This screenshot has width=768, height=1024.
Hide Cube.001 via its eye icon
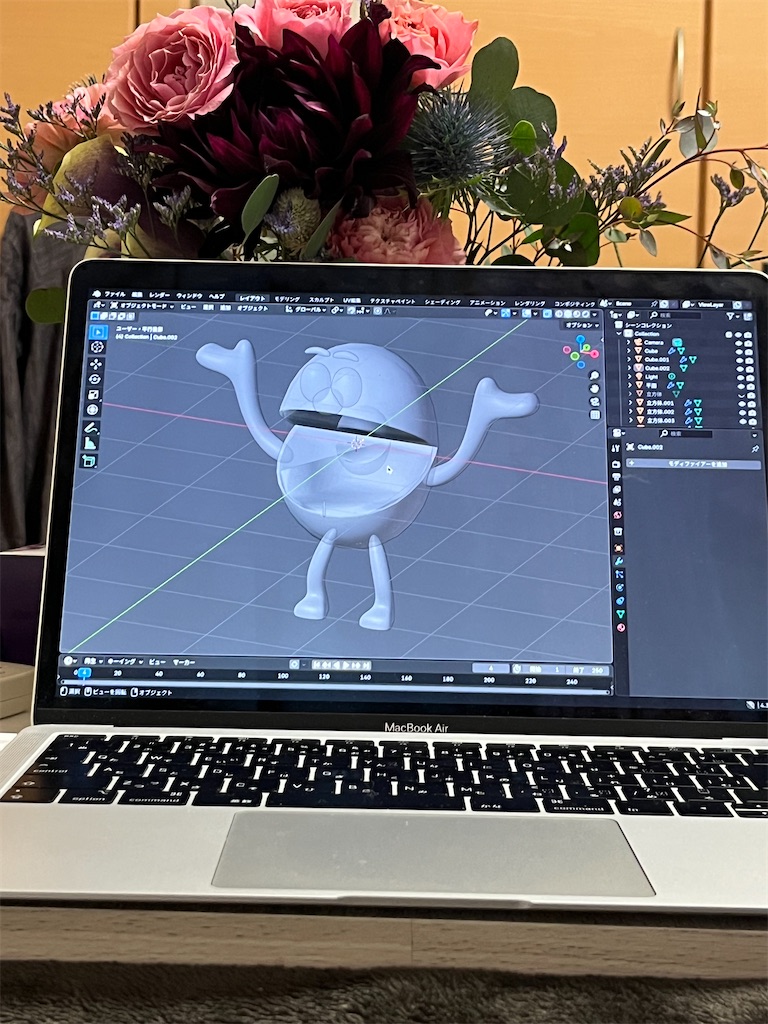739,360
